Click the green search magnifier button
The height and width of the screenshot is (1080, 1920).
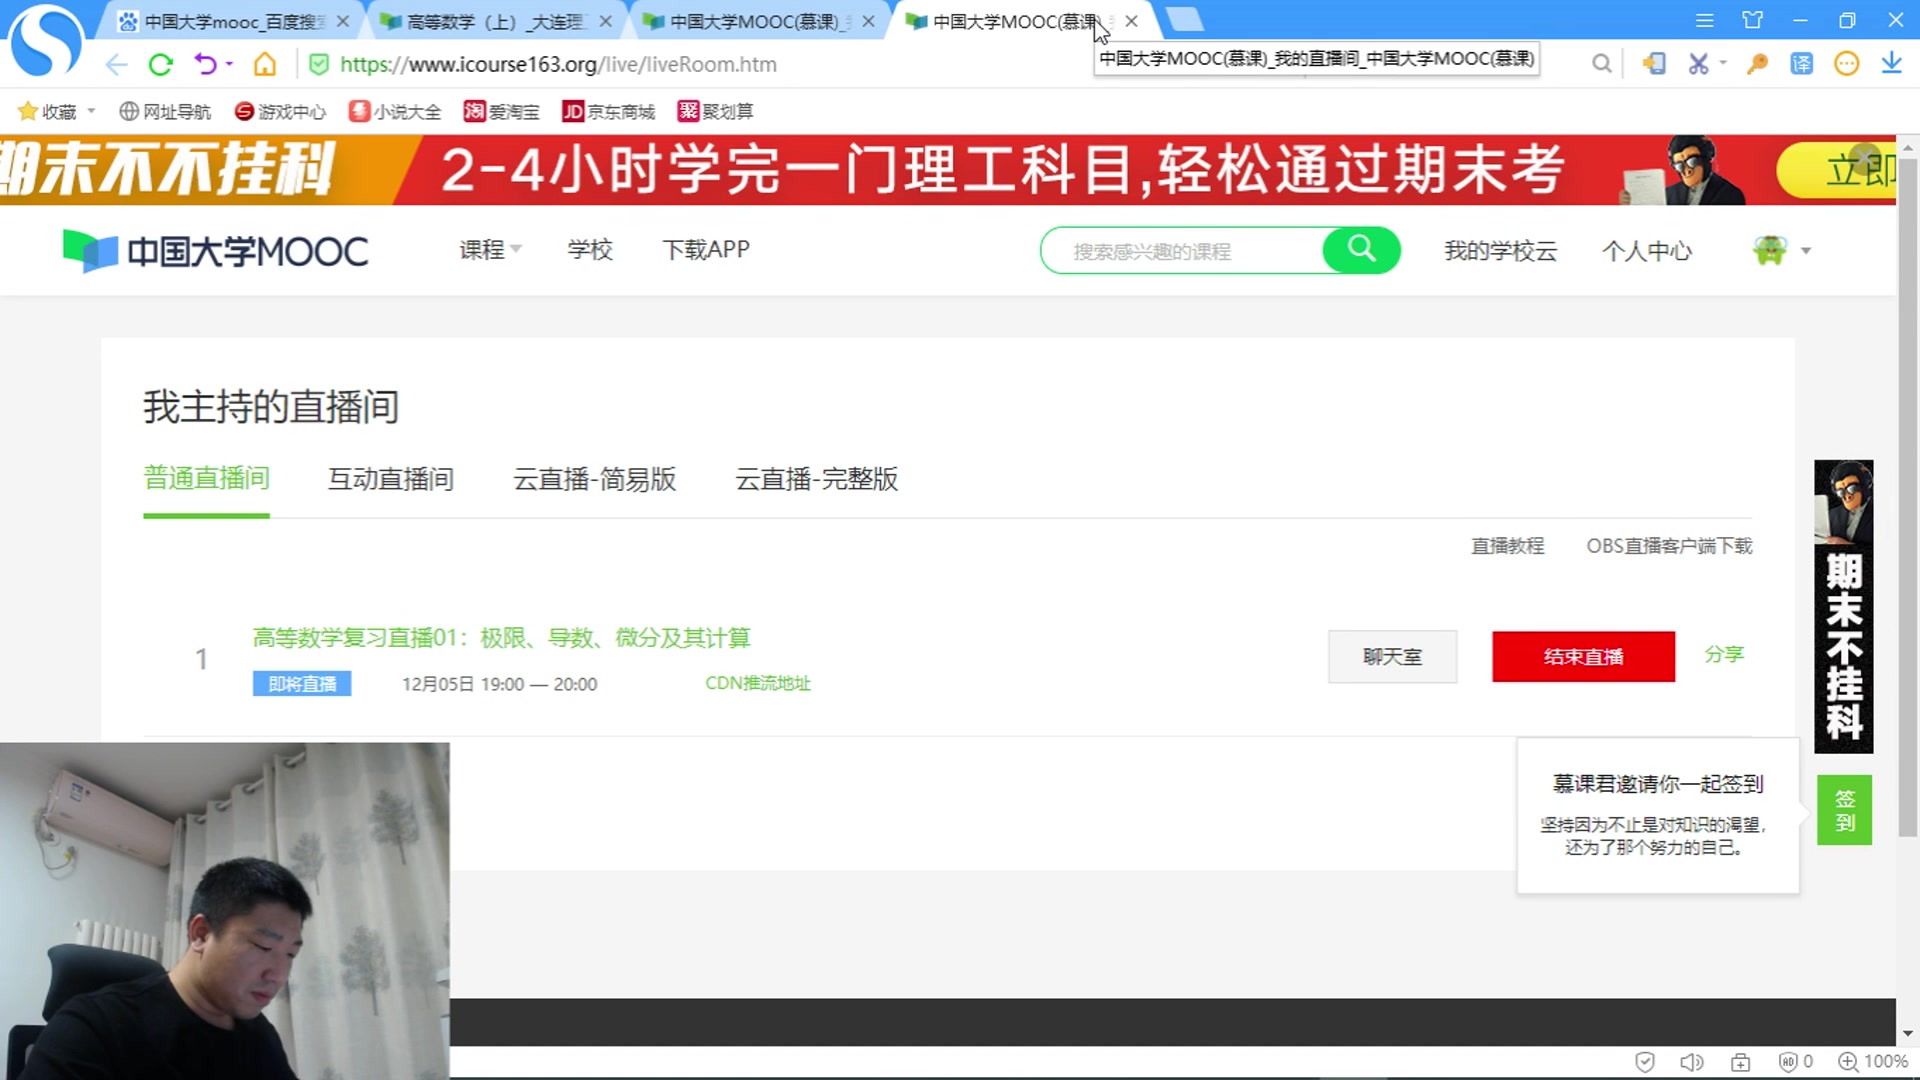pos(1361,249)
